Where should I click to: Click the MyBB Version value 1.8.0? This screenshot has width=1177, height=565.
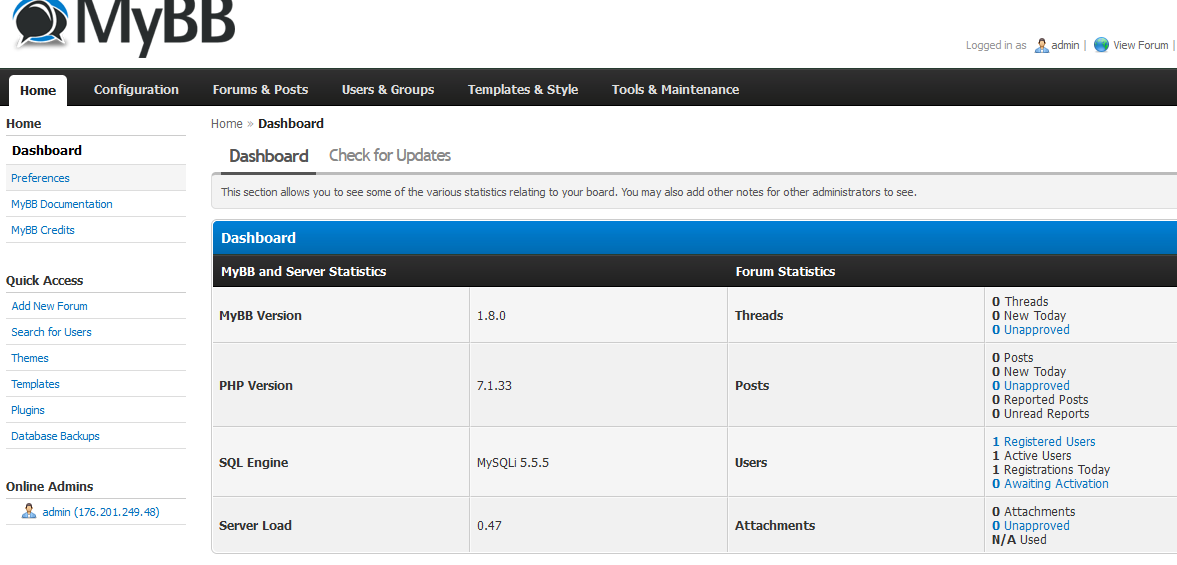point(492,316)
